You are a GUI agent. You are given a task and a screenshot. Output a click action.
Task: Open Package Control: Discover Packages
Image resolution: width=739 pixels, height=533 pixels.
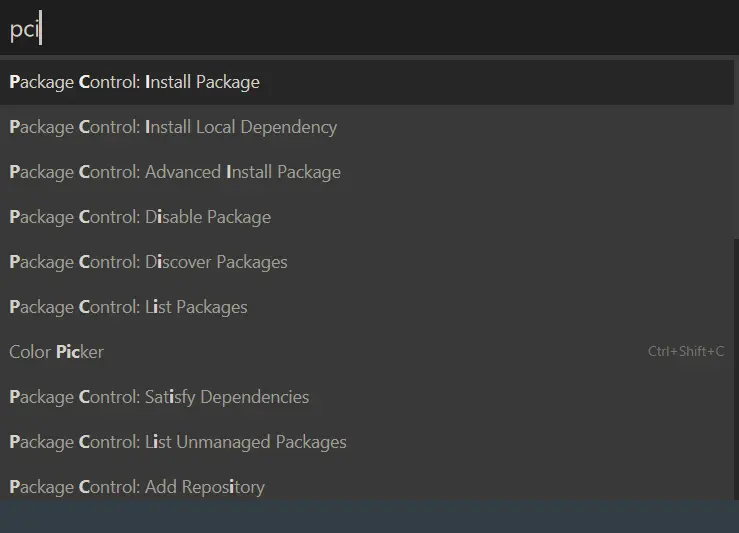coord(148,262)
